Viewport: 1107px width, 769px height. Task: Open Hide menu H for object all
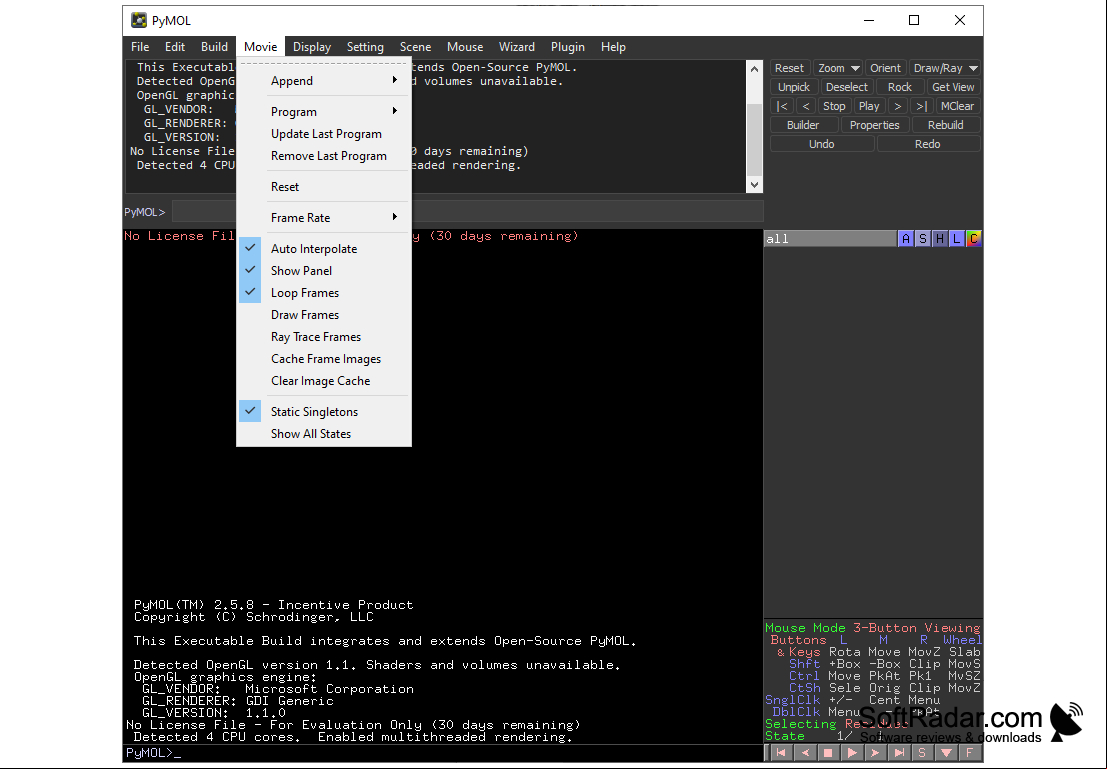point(939,239)
